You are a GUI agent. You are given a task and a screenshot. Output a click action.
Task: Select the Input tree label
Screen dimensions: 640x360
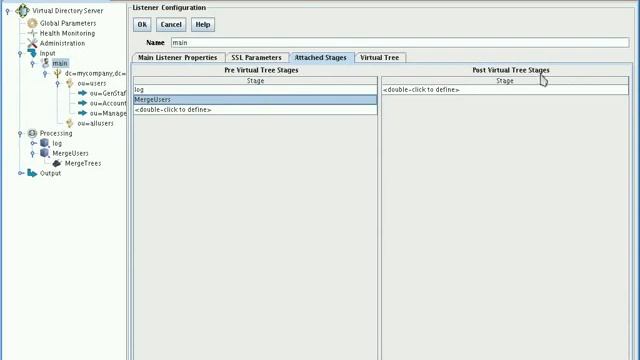click(x=47, y=53)
